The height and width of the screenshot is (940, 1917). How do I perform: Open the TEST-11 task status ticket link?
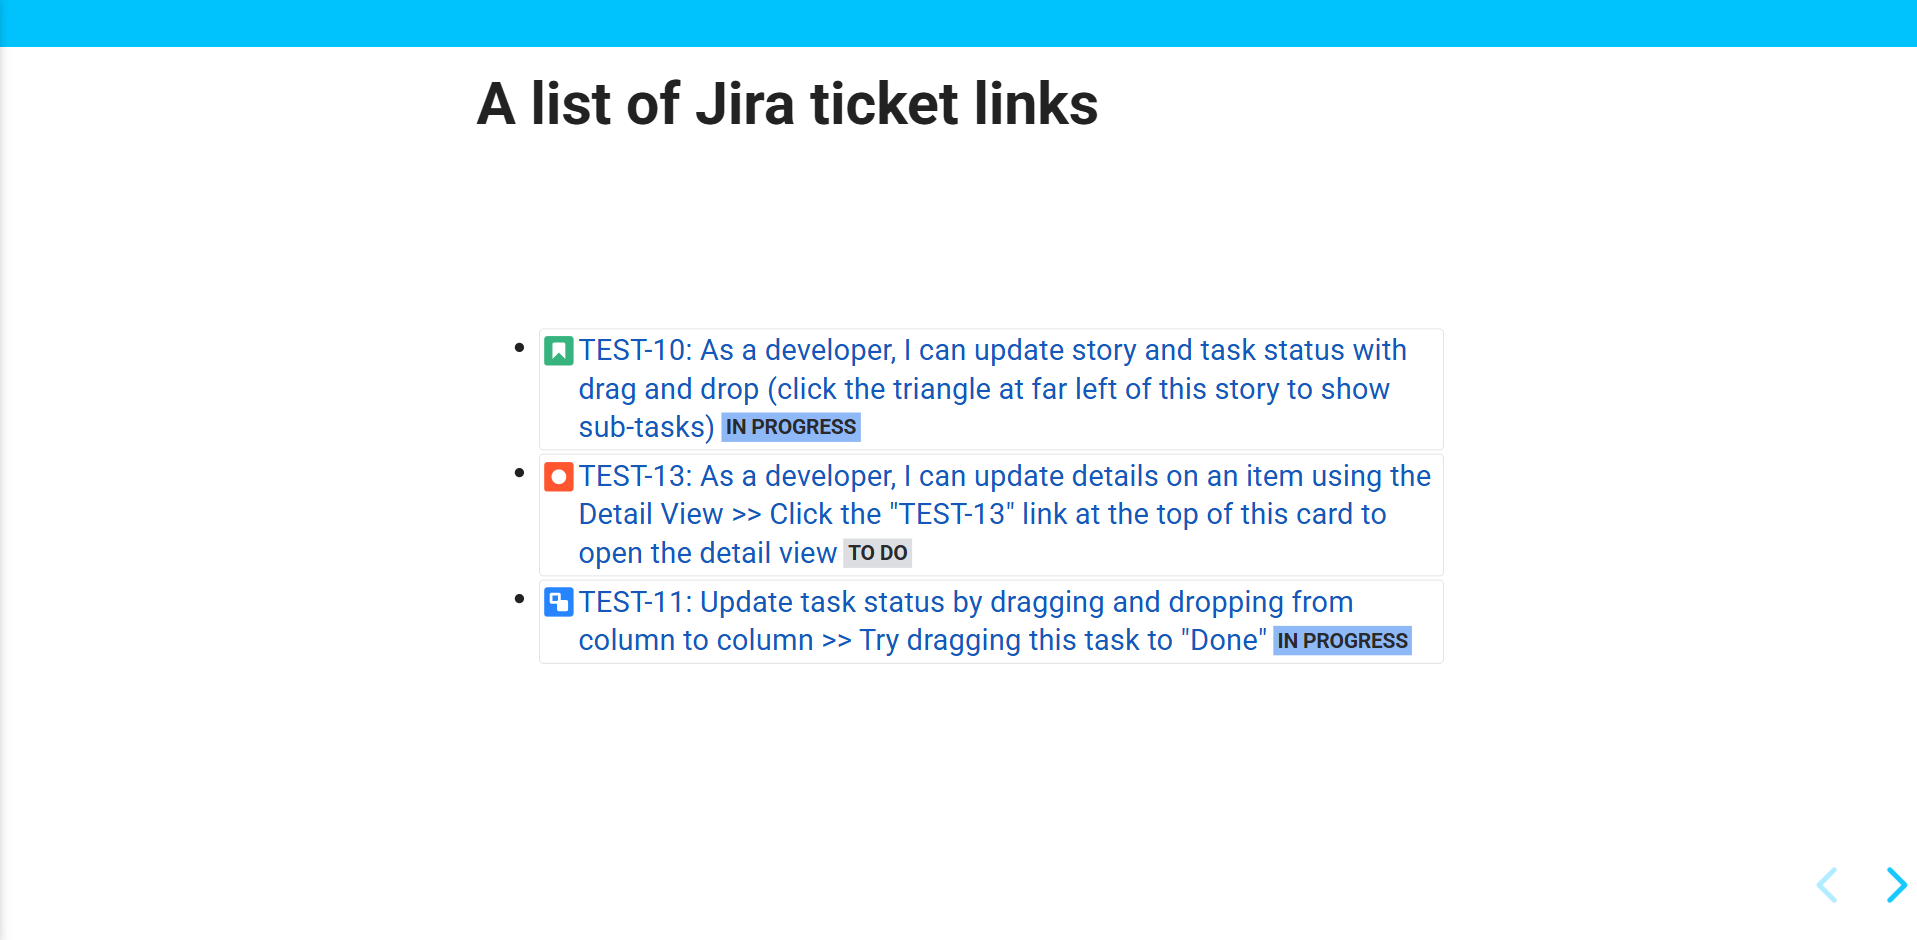(x=965, y=603)
